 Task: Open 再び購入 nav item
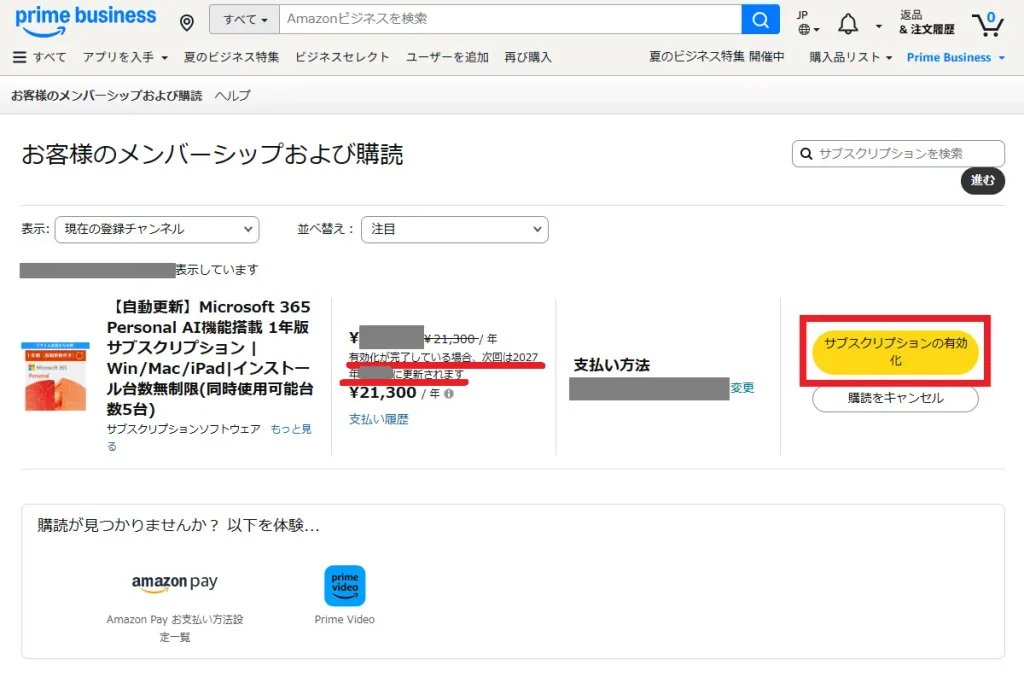[x=528, y=57]
